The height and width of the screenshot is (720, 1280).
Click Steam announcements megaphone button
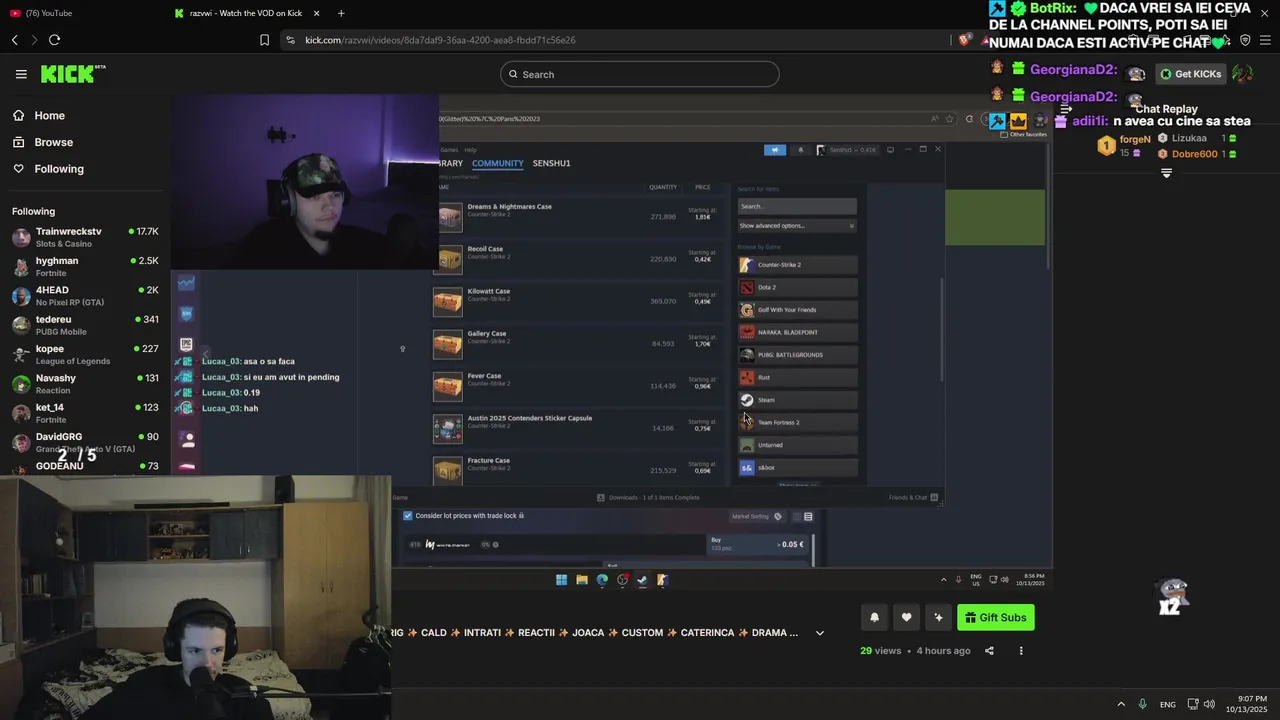pyautogui.click(x=775, y=150)
